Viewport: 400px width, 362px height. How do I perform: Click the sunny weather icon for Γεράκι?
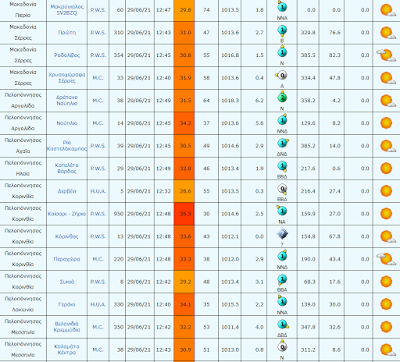coord(386,304)
